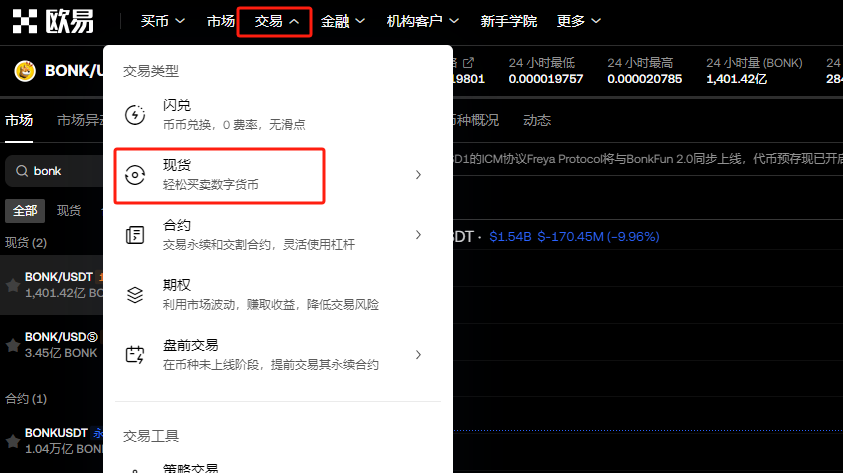Switch to the 市场异动 tab

point(80,120)
